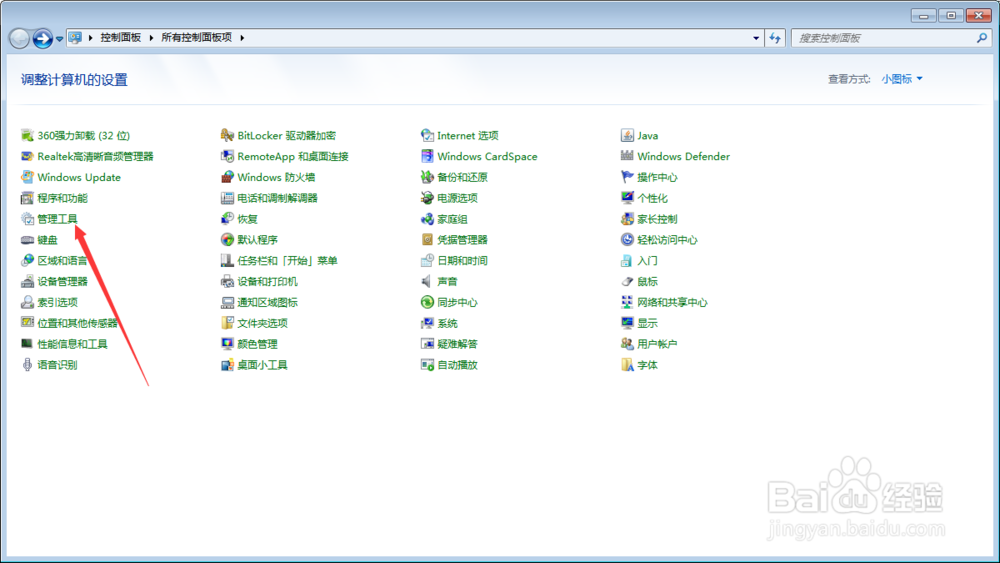1000x563 pixels.
Task: Open the 备份和还原 icon
Action: [x=427, y=177]
